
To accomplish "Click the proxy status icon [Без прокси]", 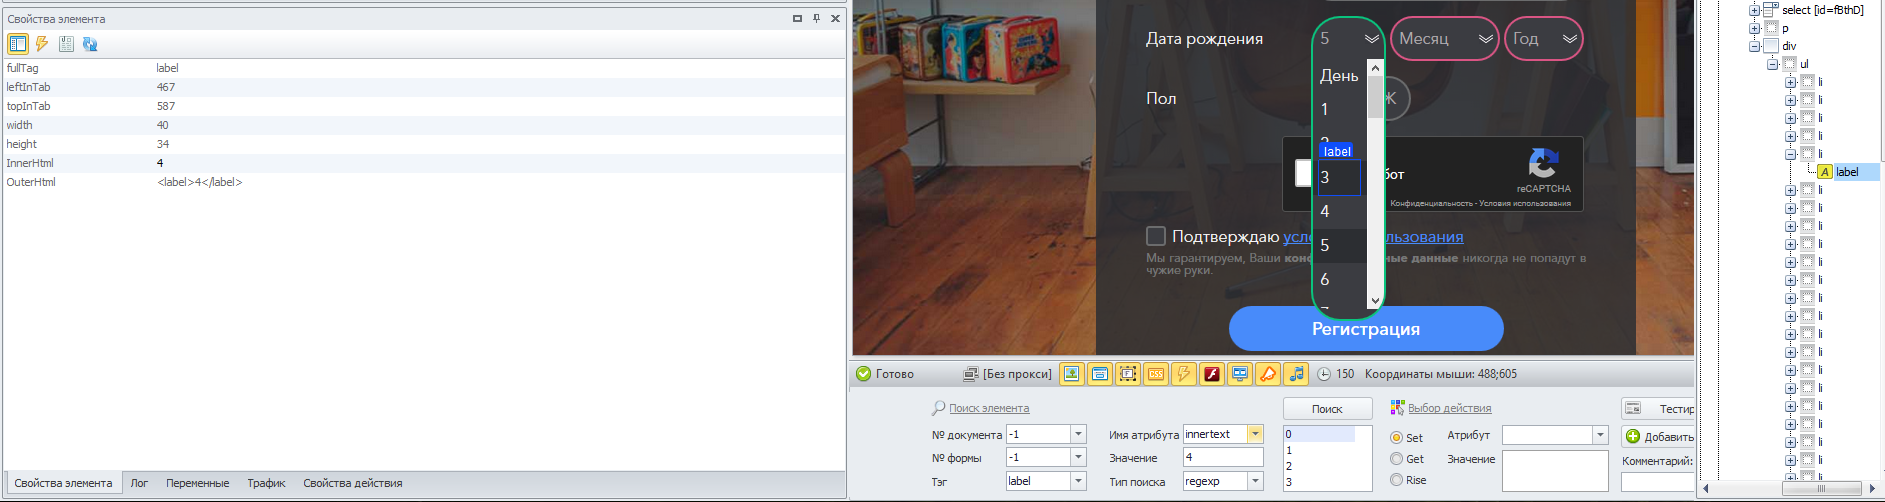I will tap(970, 374).
